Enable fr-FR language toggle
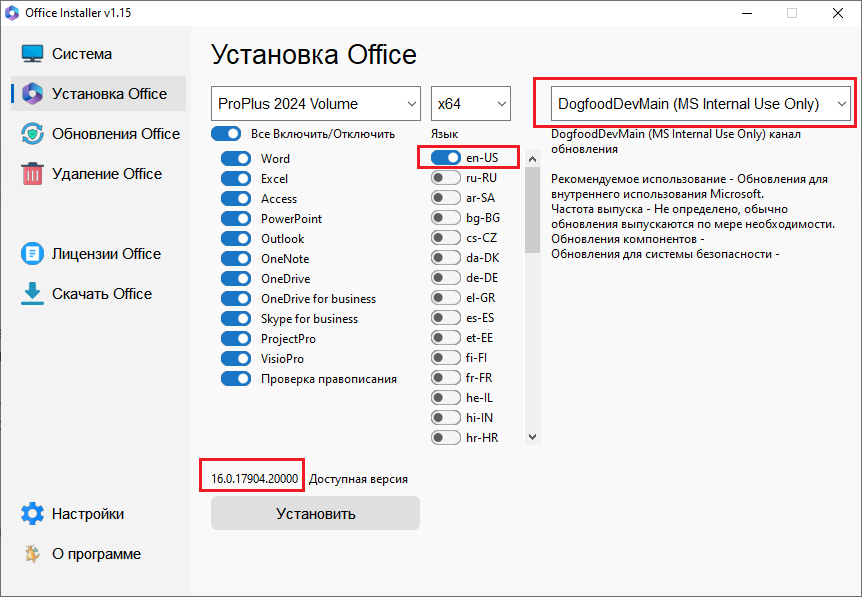Viewport: 862px width, 597px height. tap(446, 378)
